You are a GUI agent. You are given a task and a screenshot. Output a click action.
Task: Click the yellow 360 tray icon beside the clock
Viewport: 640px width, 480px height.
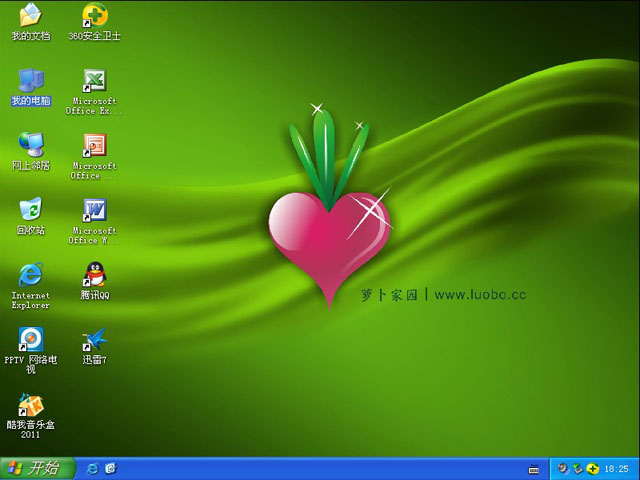[x=593, y=468]
